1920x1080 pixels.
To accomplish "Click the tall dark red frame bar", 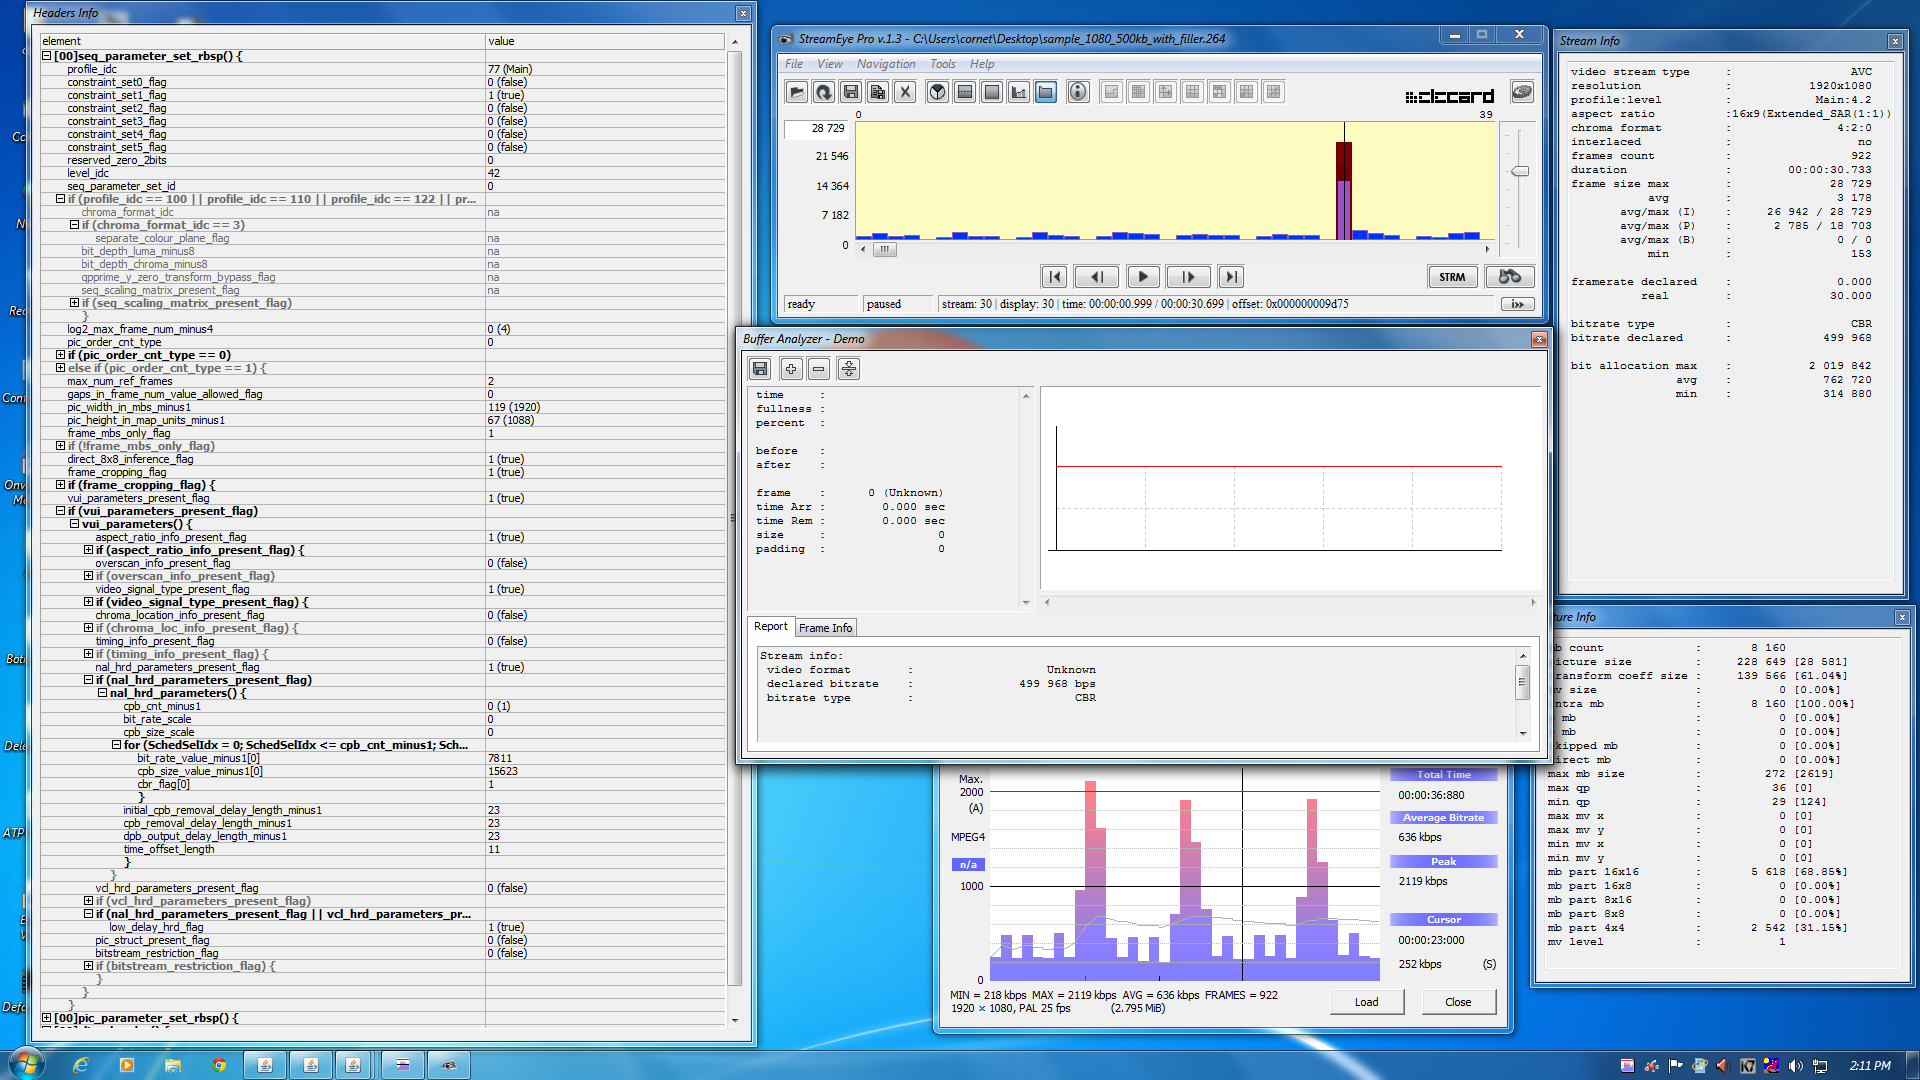I will (x=1344, y=190).
